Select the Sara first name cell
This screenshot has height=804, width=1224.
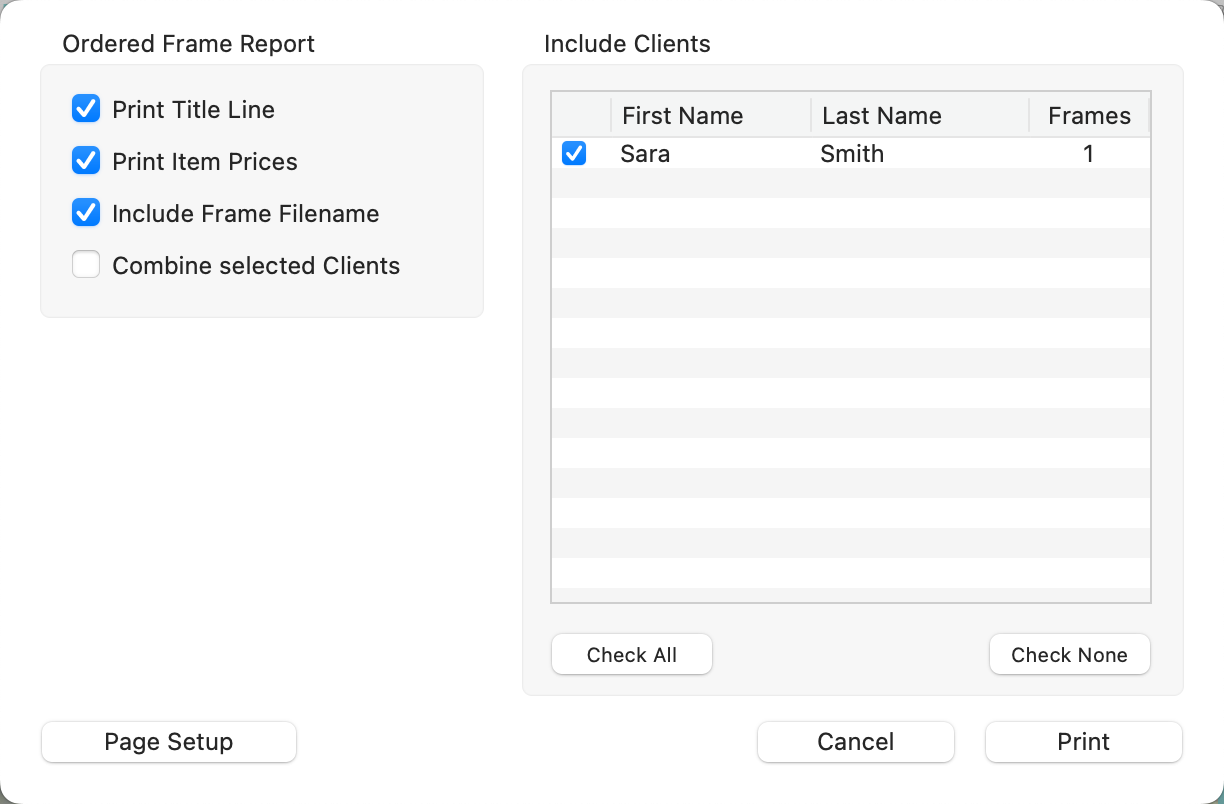(x=645, y=154)
